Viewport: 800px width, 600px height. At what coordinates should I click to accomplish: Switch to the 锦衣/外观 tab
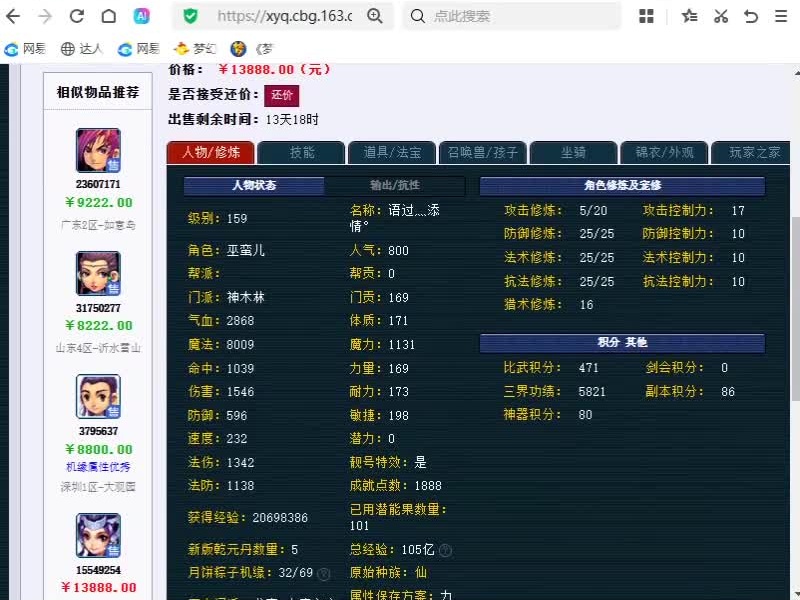click(x=664, y=153)
